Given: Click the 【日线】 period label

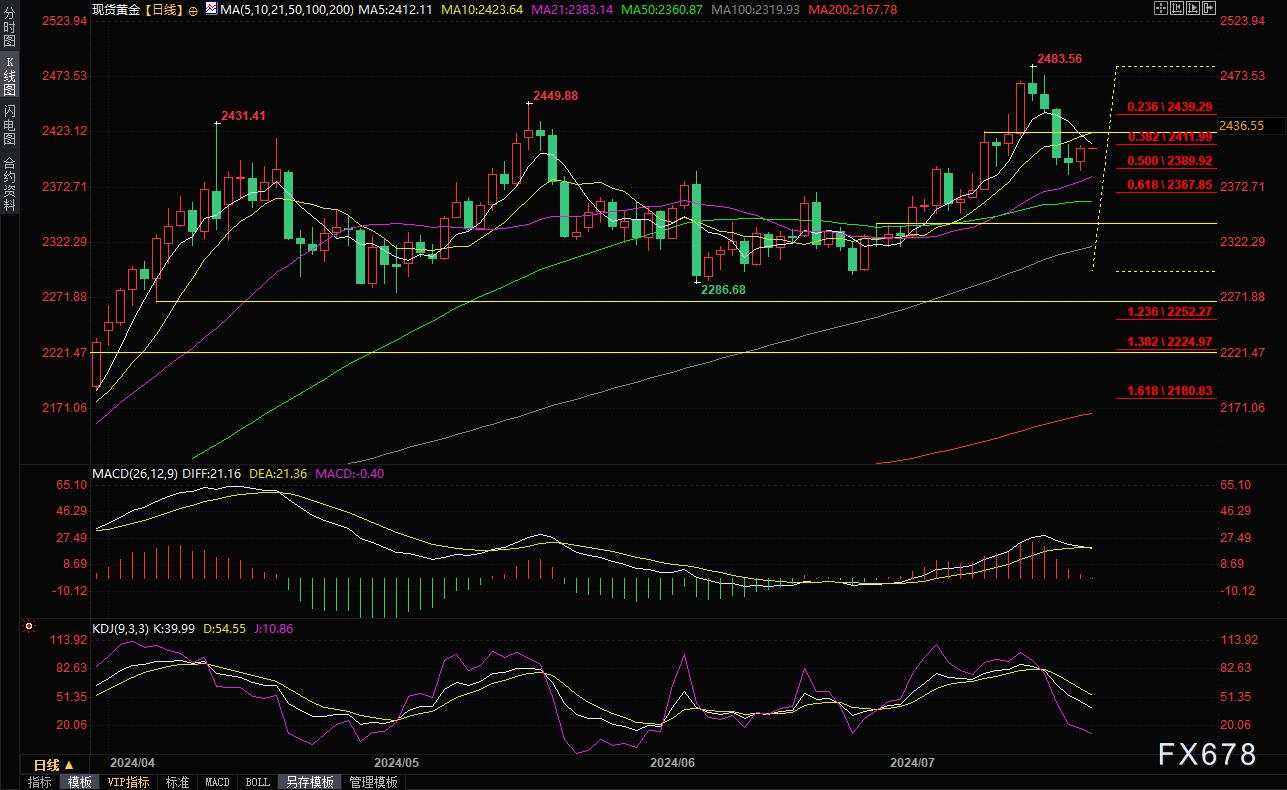Looking at the screenshot, I should [x=162, y=9].
